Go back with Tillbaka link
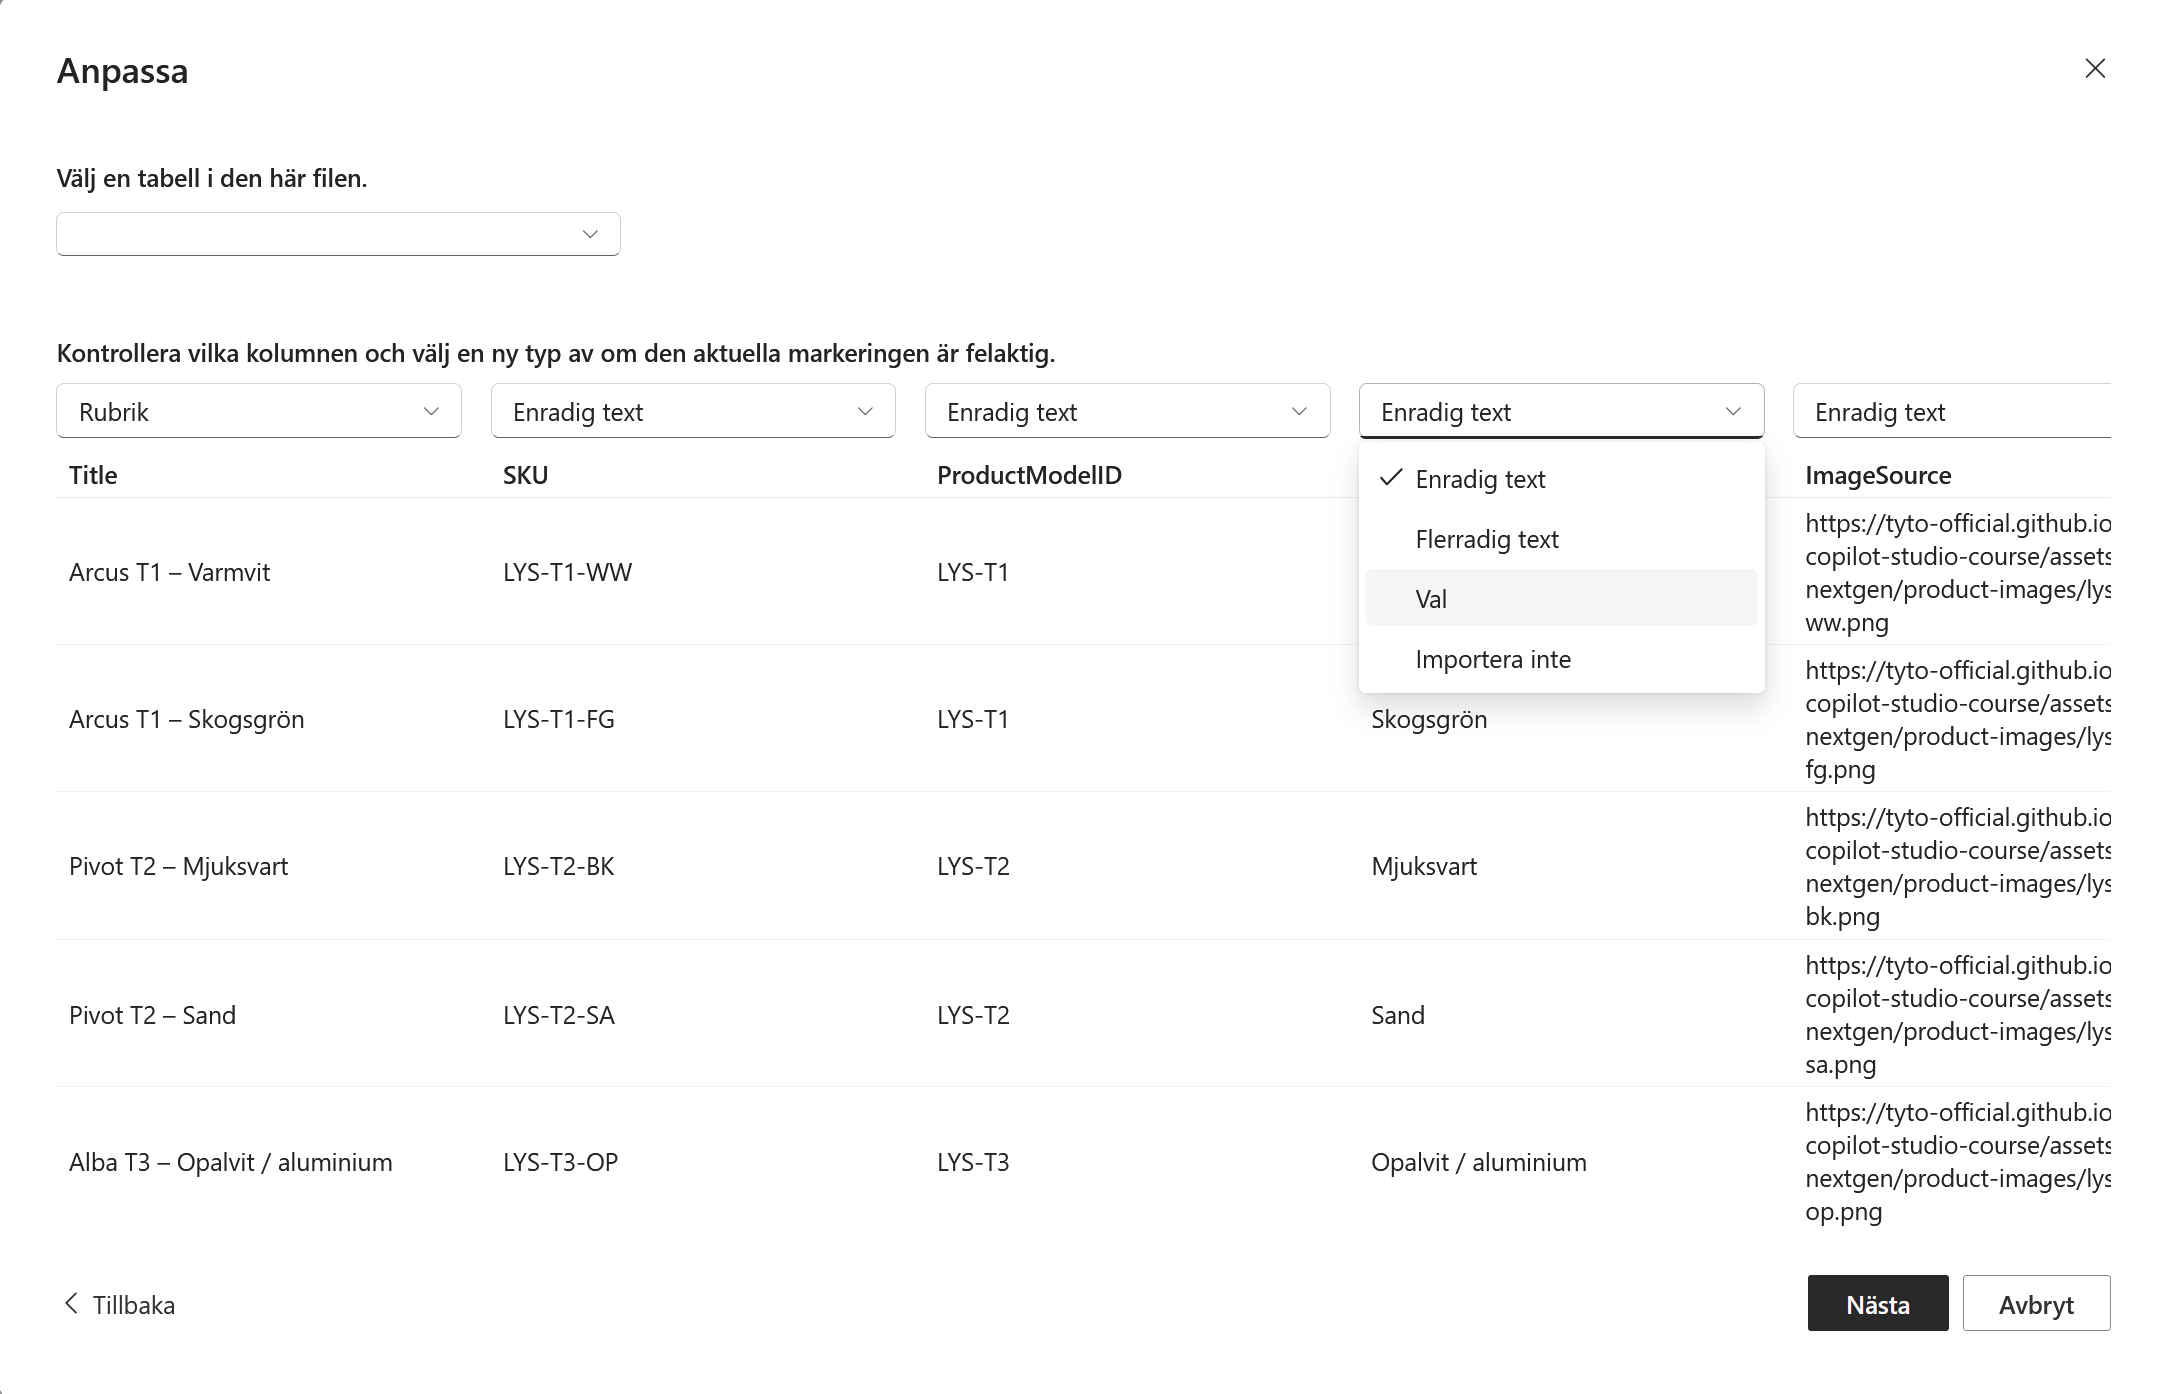The width and height of the screenshot is (2163, 1394). pyautogui.click(x=119, y=1304)
